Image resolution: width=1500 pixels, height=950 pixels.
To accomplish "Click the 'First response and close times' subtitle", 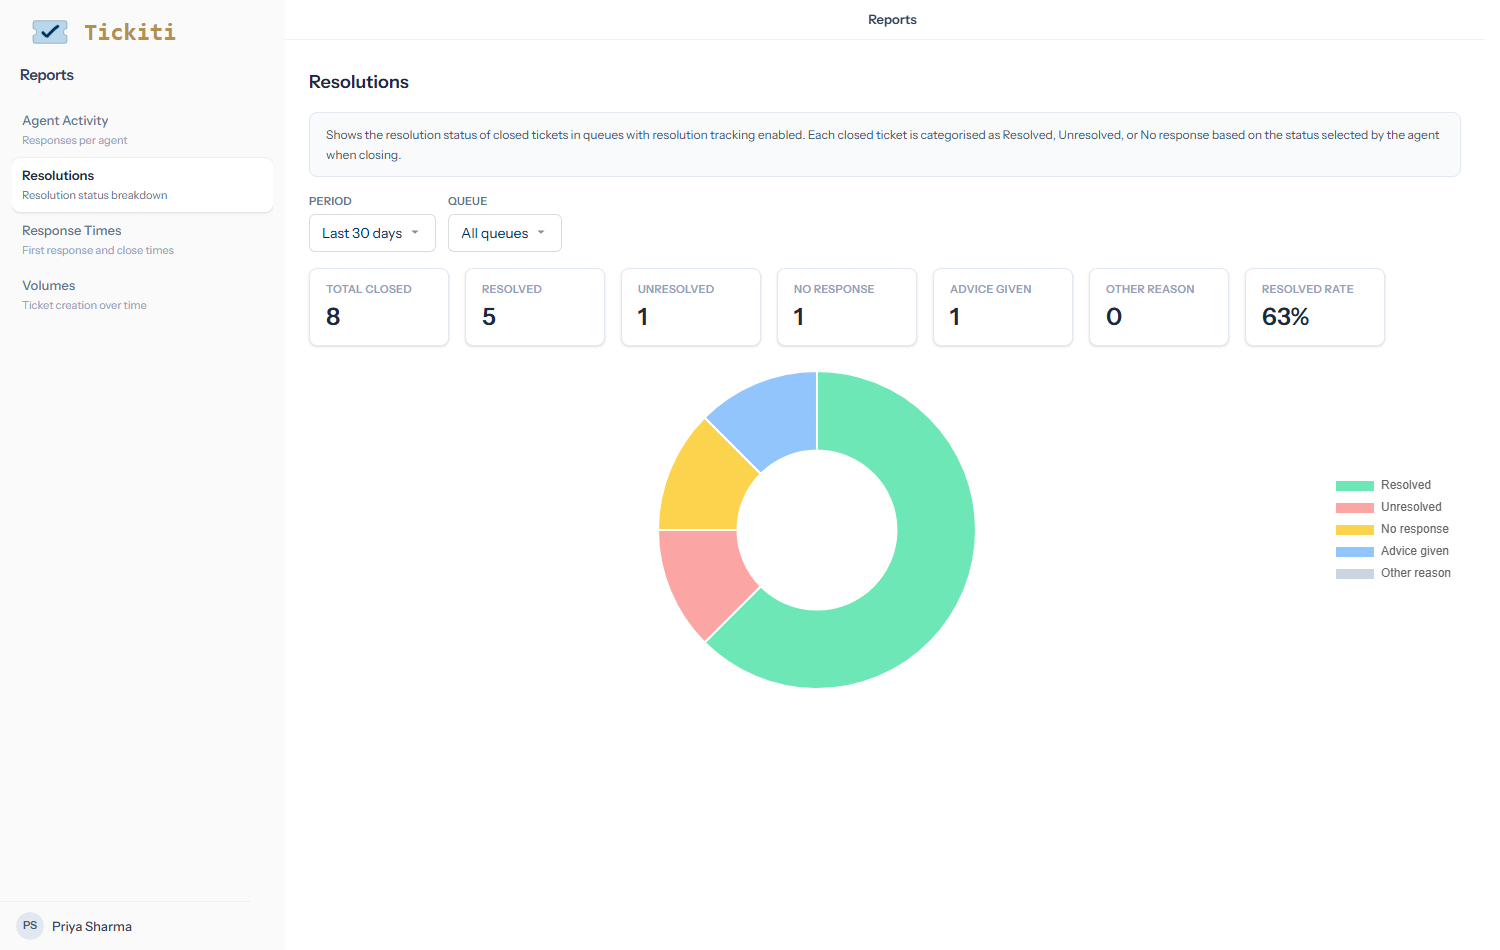I will click(x=98, y=251).
